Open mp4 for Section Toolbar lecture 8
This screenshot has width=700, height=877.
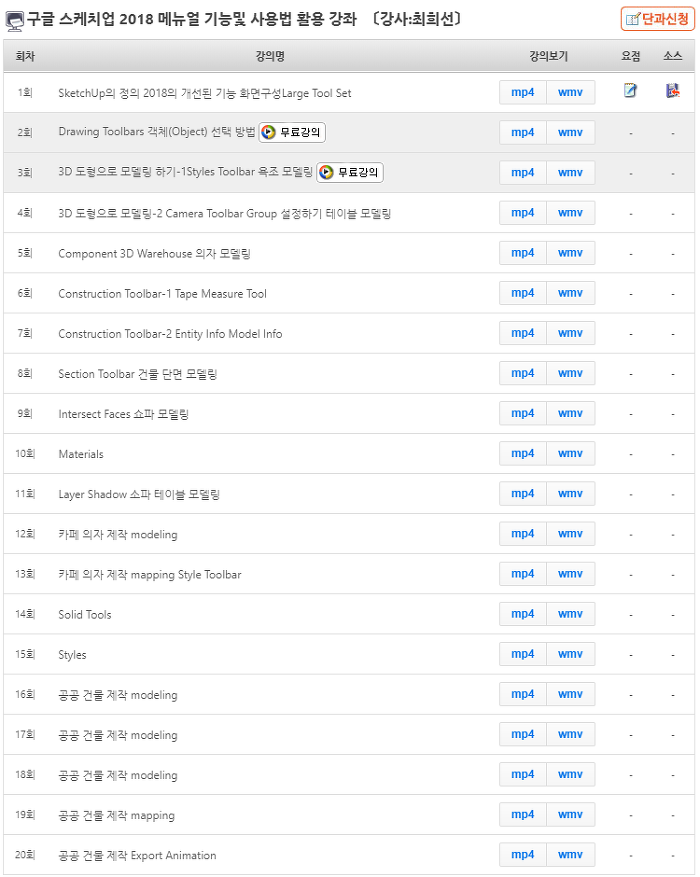[x=523, y=373]
